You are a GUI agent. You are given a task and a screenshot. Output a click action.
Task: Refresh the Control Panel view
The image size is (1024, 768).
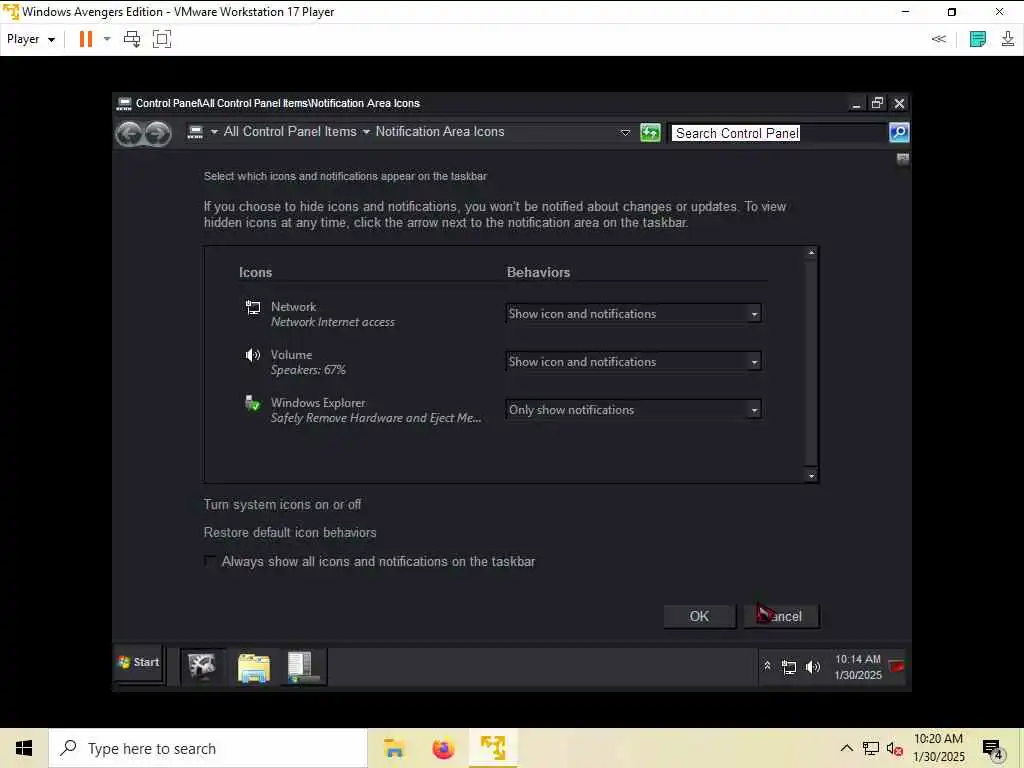(x=650, y=133)
